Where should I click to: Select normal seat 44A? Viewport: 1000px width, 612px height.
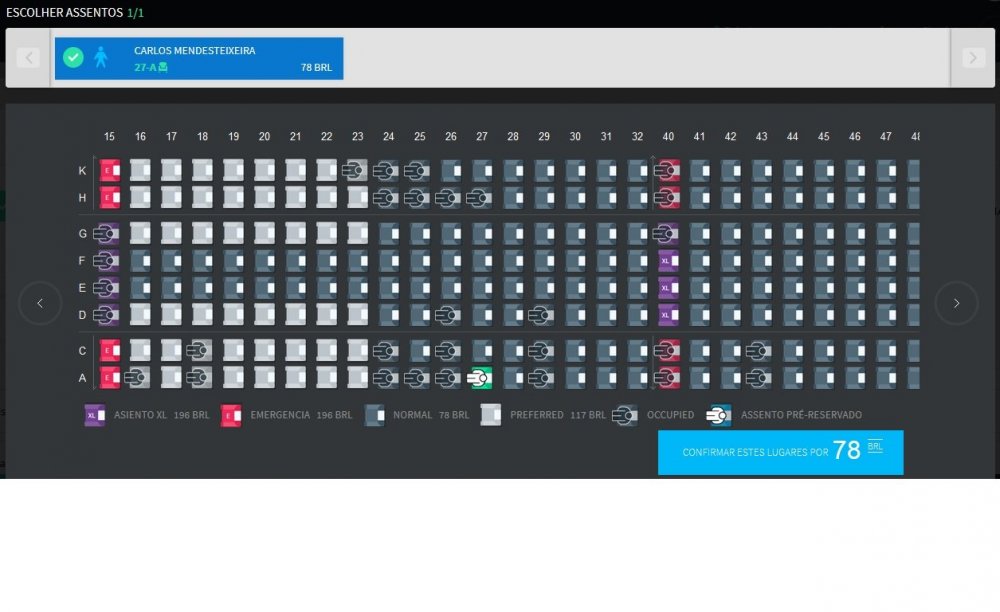793,378
